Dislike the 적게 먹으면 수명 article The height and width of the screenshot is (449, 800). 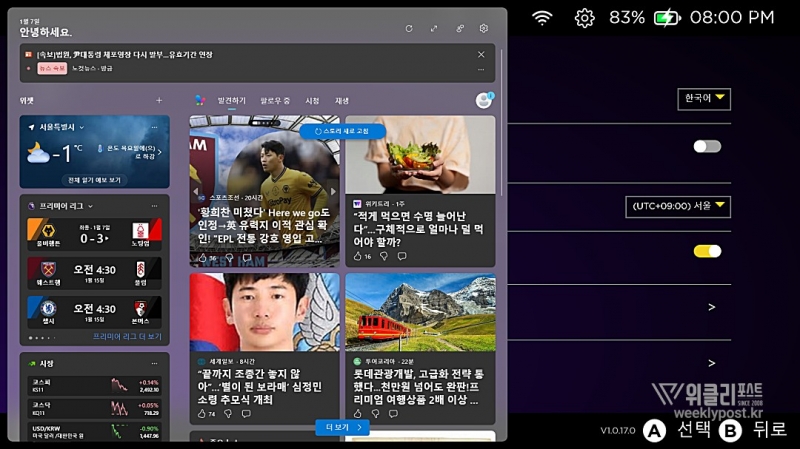(384, 256)
